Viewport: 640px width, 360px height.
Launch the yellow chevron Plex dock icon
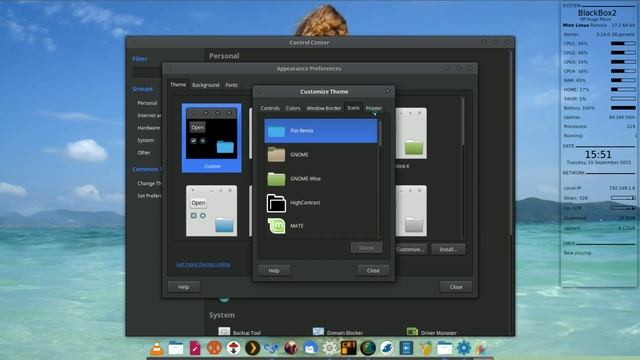253,348
